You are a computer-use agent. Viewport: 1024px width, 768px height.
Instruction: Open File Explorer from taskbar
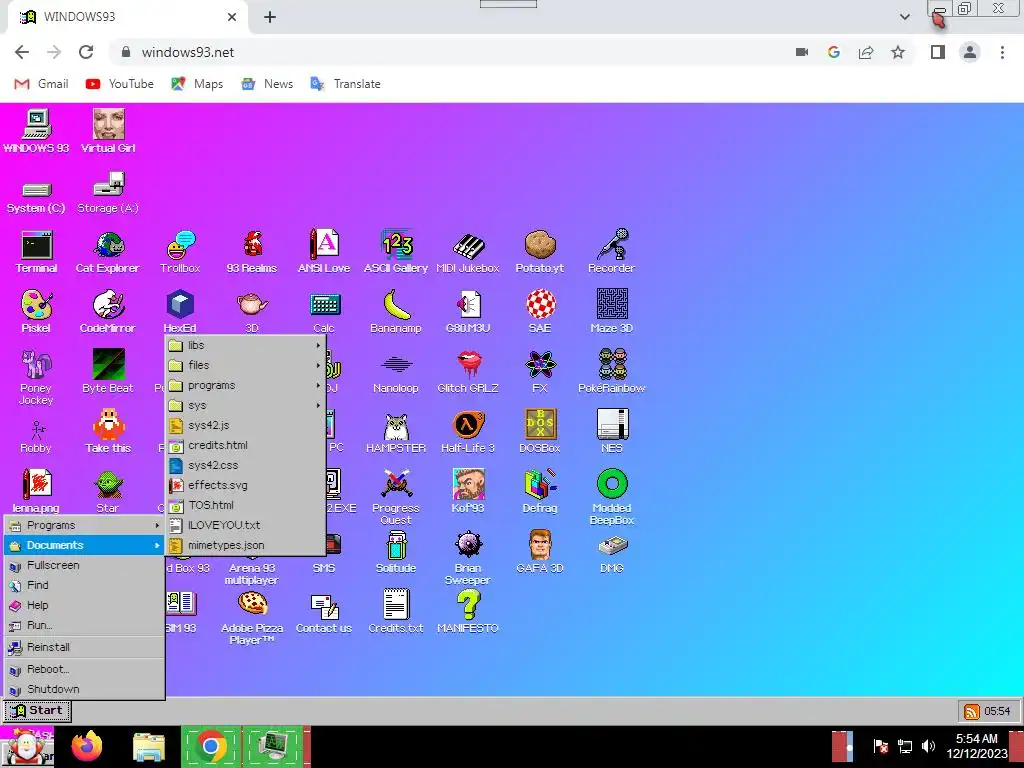click(149, 746)
